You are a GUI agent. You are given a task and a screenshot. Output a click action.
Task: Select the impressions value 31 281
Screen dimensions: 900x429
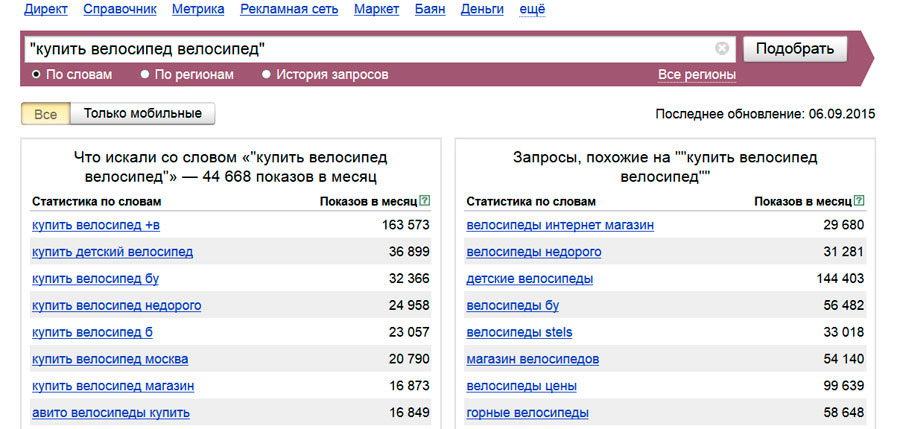pyautogui.click(x=843, y=252)
